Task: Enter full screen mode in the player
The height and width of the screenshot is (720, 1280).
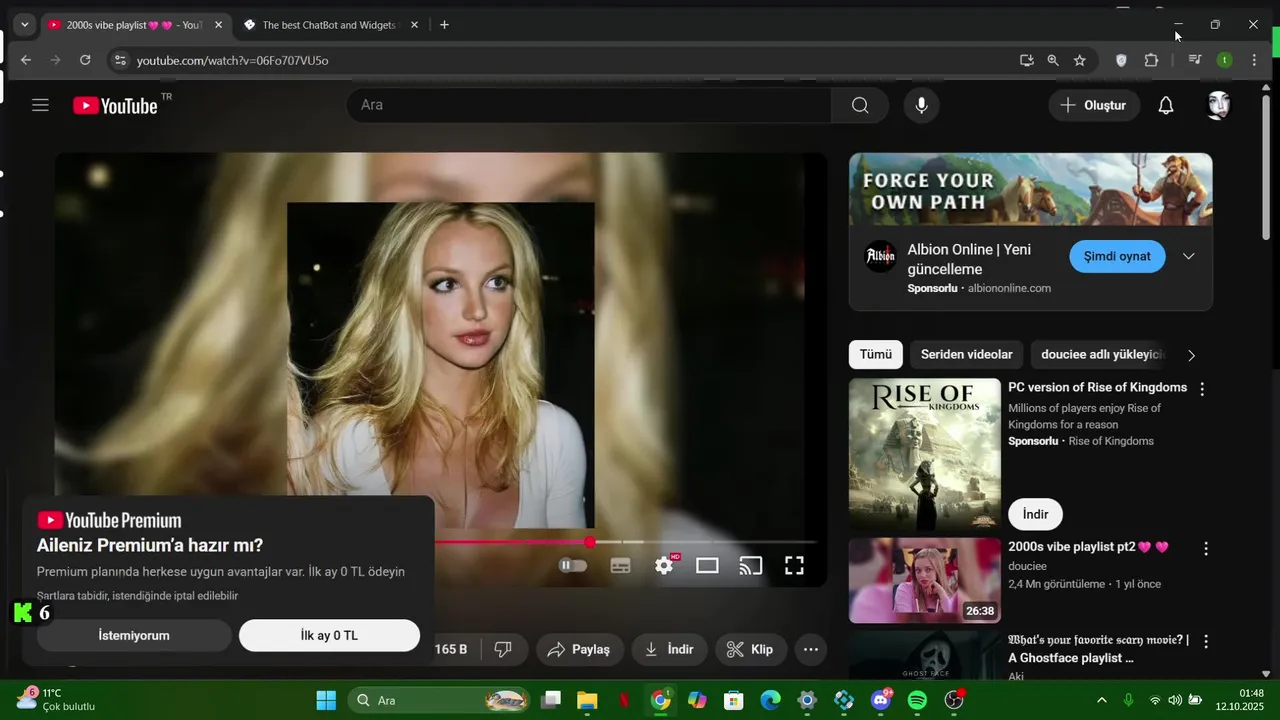Action: coord(794,565)
